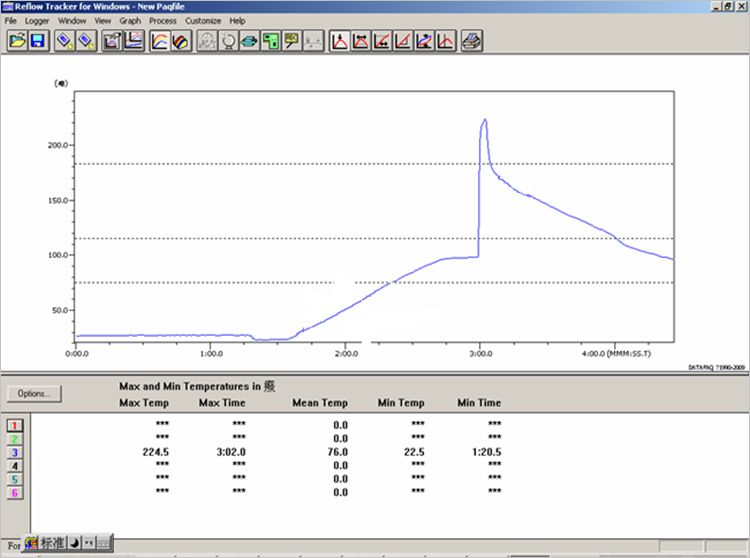Toggle probe 6 magenta channel button
The width and height of the screenshot is (750, 558).
[15, 492]
